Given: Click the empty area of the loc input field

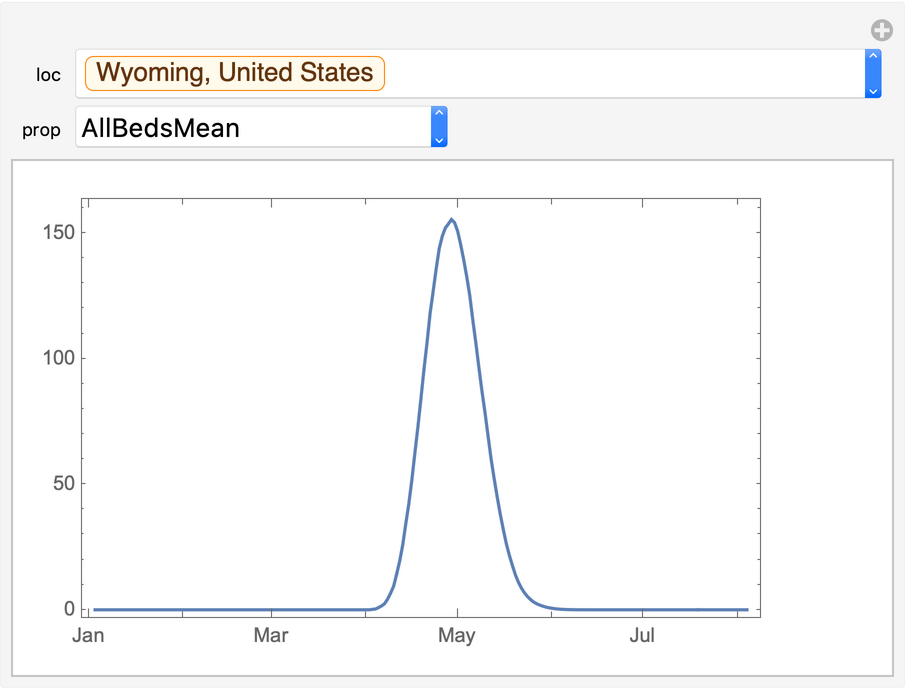Looking at the screenshot, I should point(620,74).
